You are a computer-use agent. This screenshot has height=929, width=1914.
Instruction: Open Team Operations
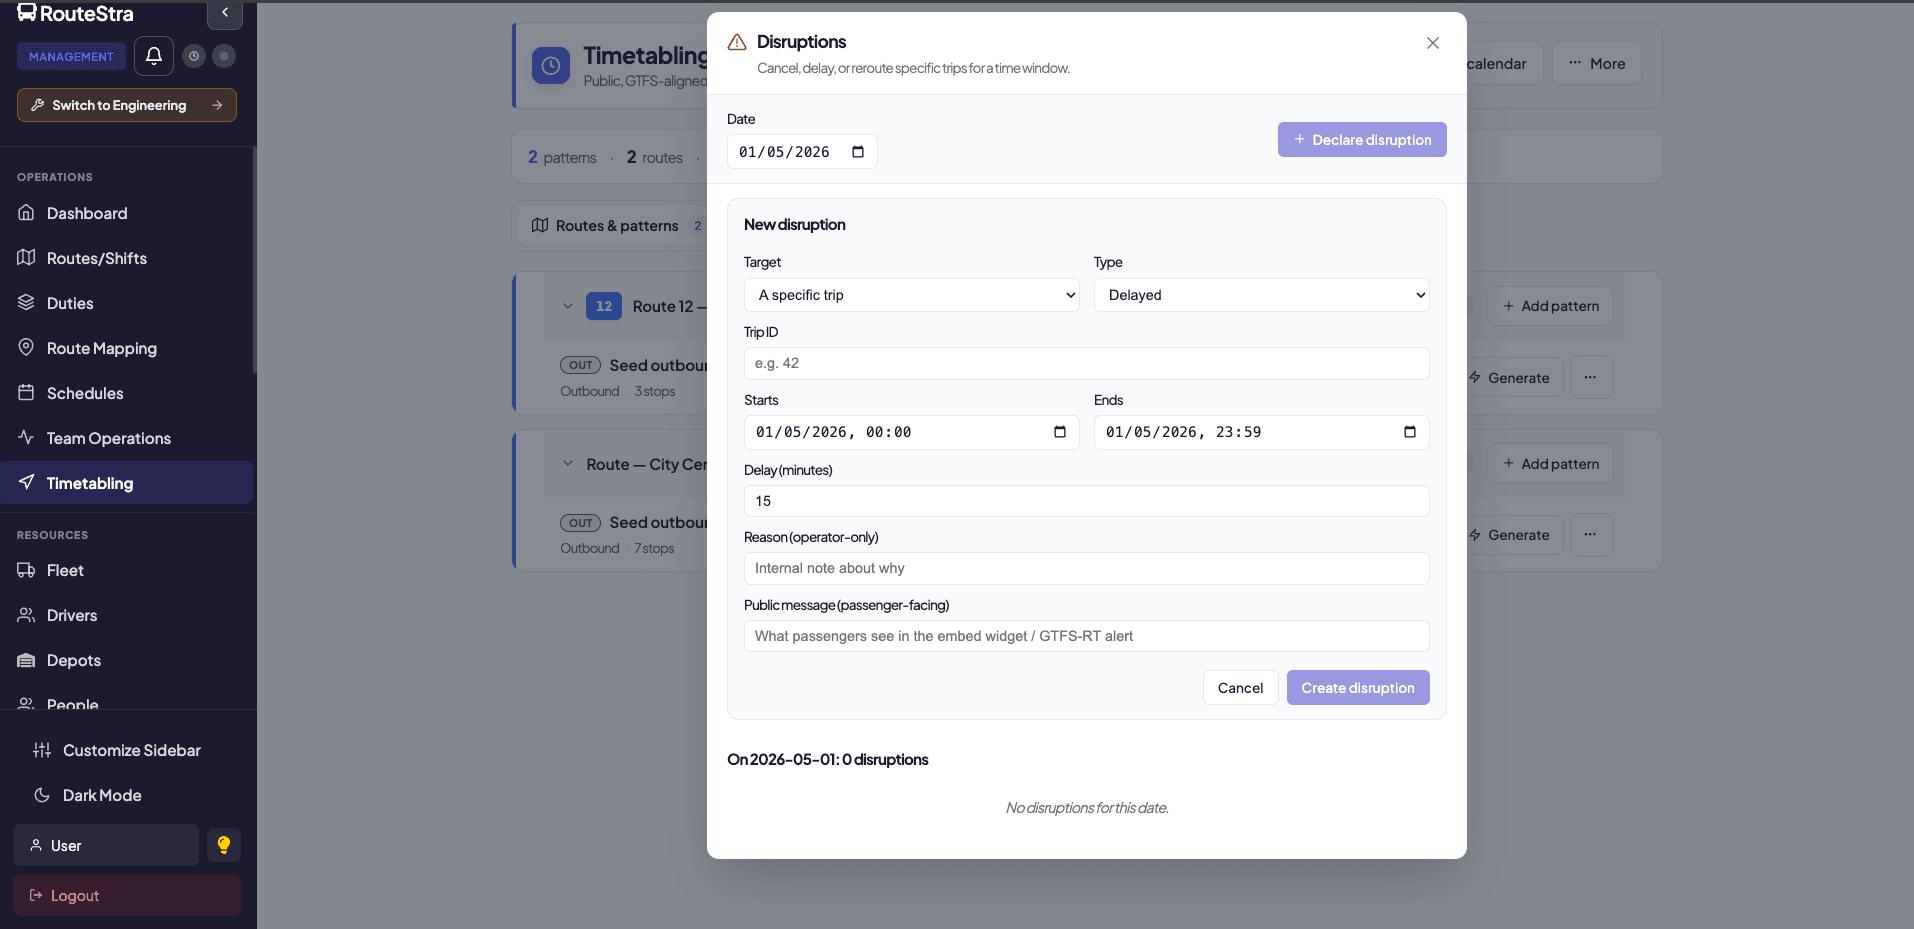(x=127, y=438)
